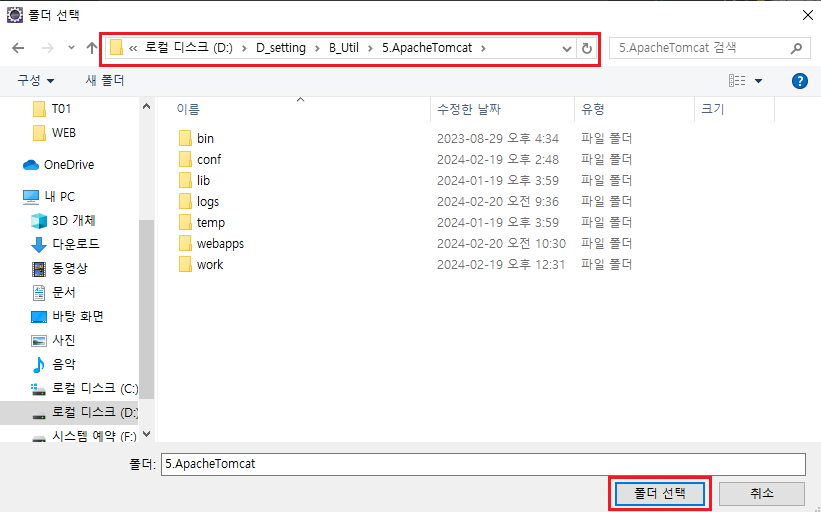Expand the address bar history dropdown
The image size is (821, 512).
(567, 49)
